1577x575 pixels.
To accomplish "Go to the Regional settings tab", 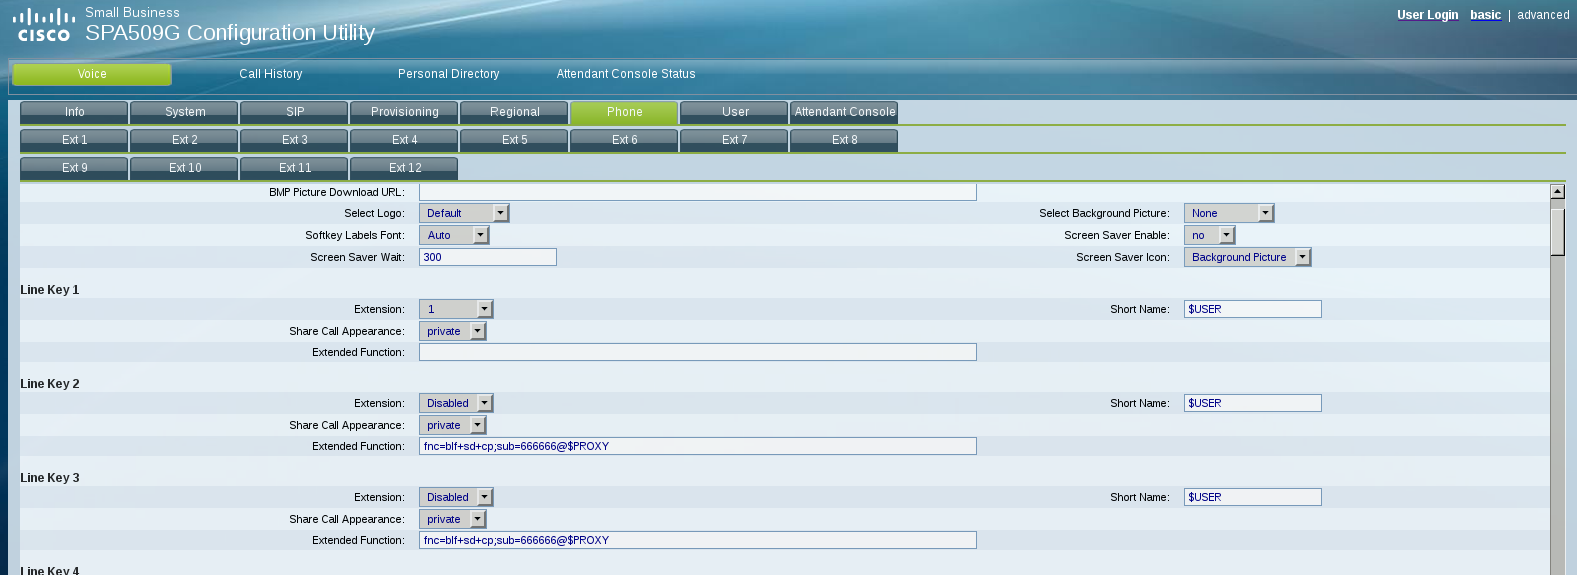I will pyautogui.click(x=514, y=112).
